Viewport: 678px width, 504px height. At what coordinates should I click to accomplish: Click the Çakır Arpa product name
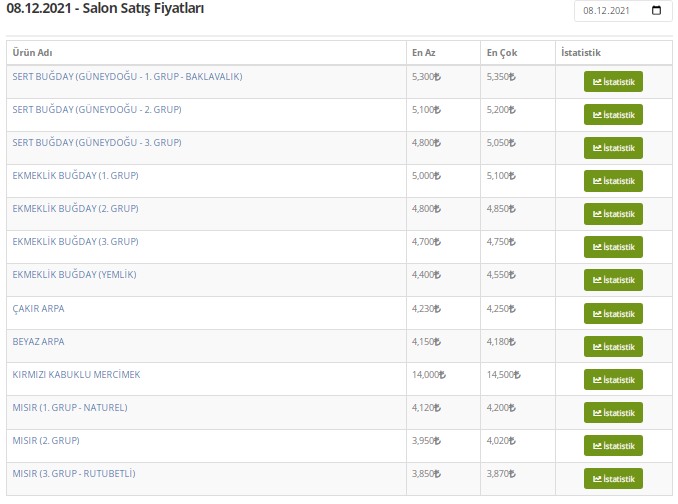click(38, 308)
